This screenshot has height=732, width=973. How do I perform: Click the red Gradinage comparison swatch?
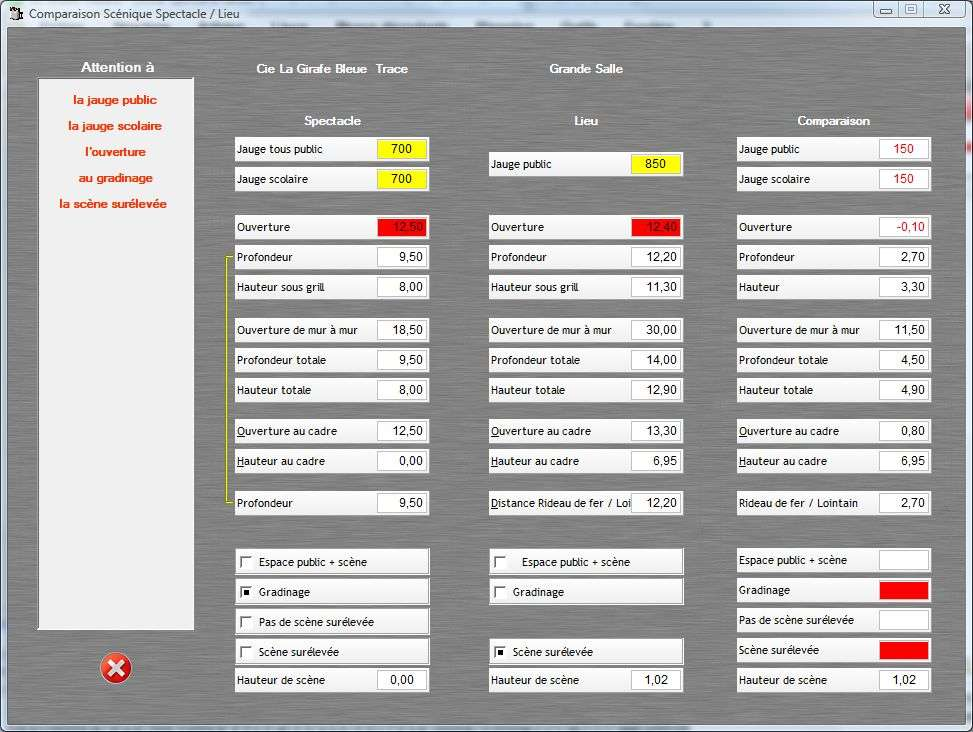903,590
